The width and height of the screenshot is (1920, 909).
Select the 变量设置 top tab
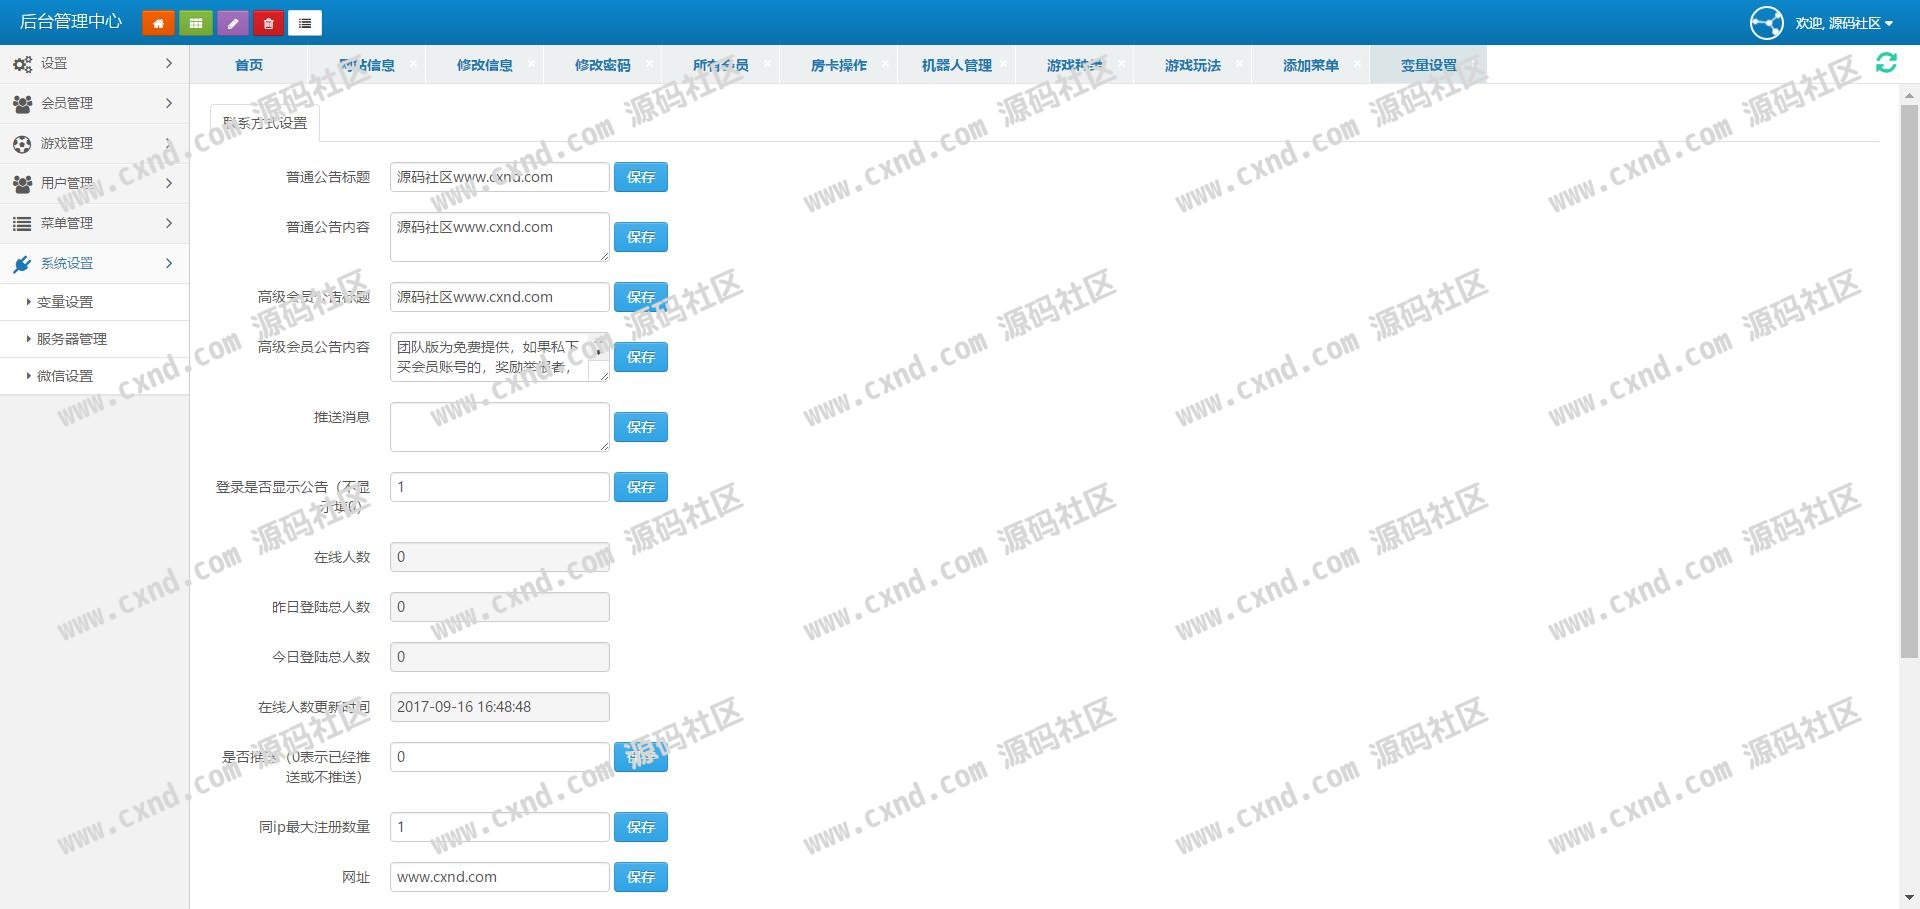pyautogui.click(x=1428, y=65)
